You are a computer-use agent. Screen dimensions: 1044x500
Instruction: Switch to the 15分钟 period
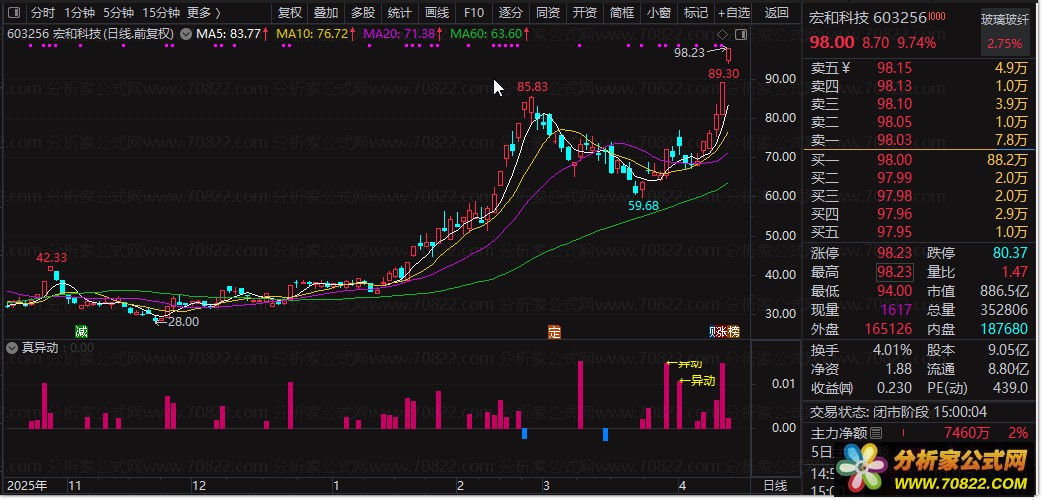160,12
